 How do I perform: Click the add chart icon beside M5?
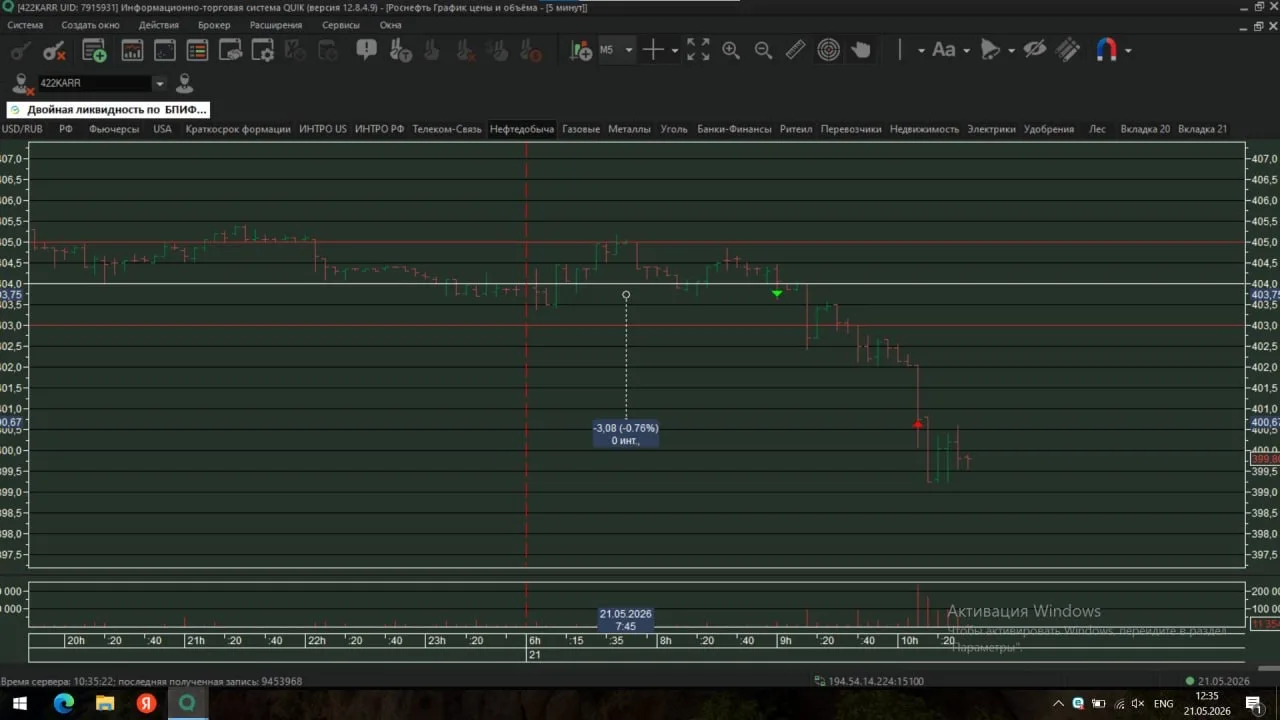580,50
